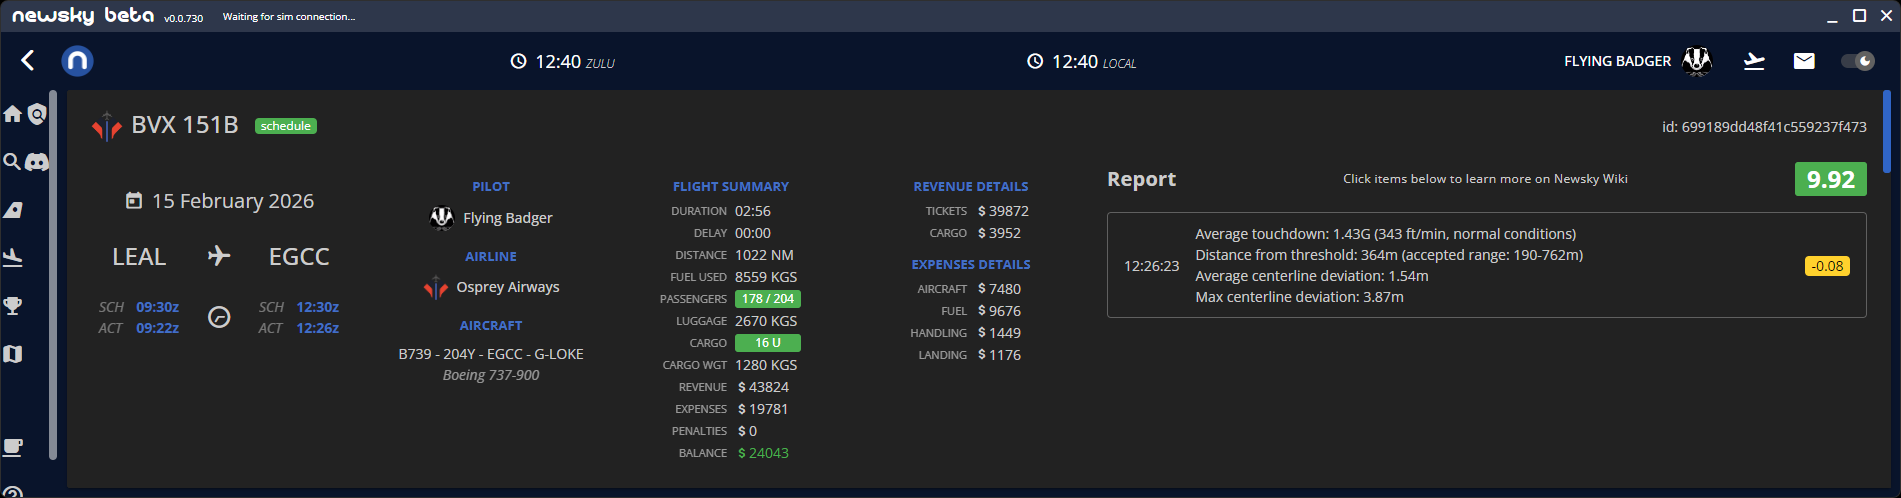Open the touchdown report entry text
1901x498 pixels.
point(1389,265)
